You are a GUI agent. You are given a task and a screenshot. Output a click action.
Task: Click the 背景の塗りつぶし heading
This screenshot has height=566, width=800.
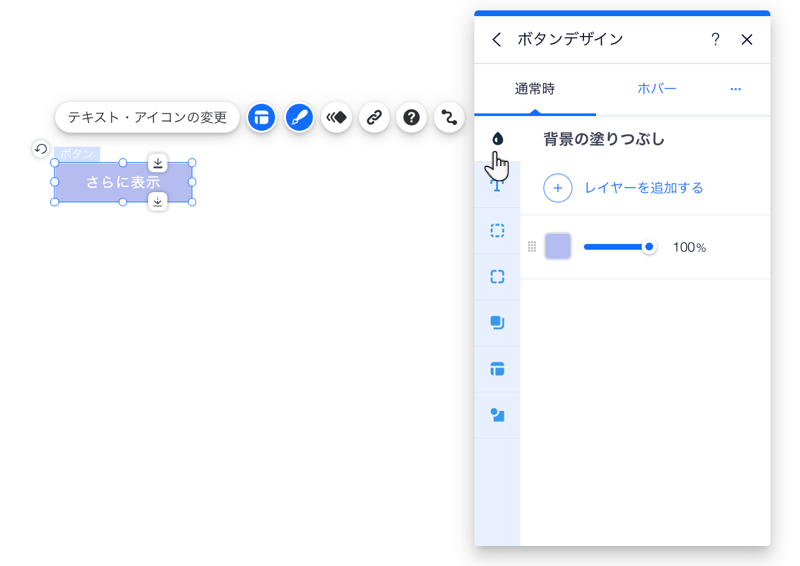[x=604, y=139]
